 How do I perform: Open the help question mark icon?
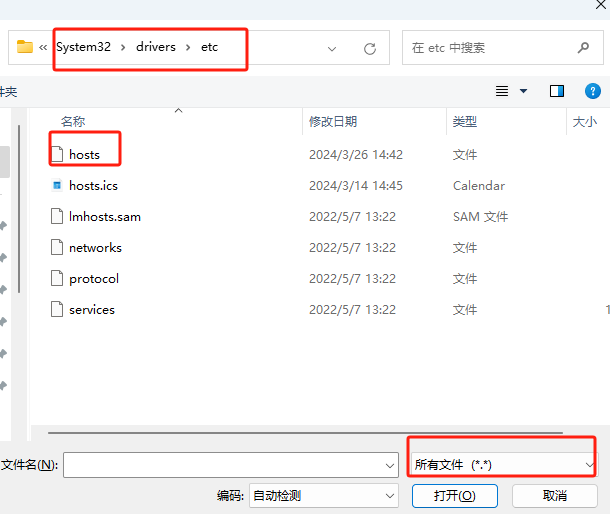point(592,91)
